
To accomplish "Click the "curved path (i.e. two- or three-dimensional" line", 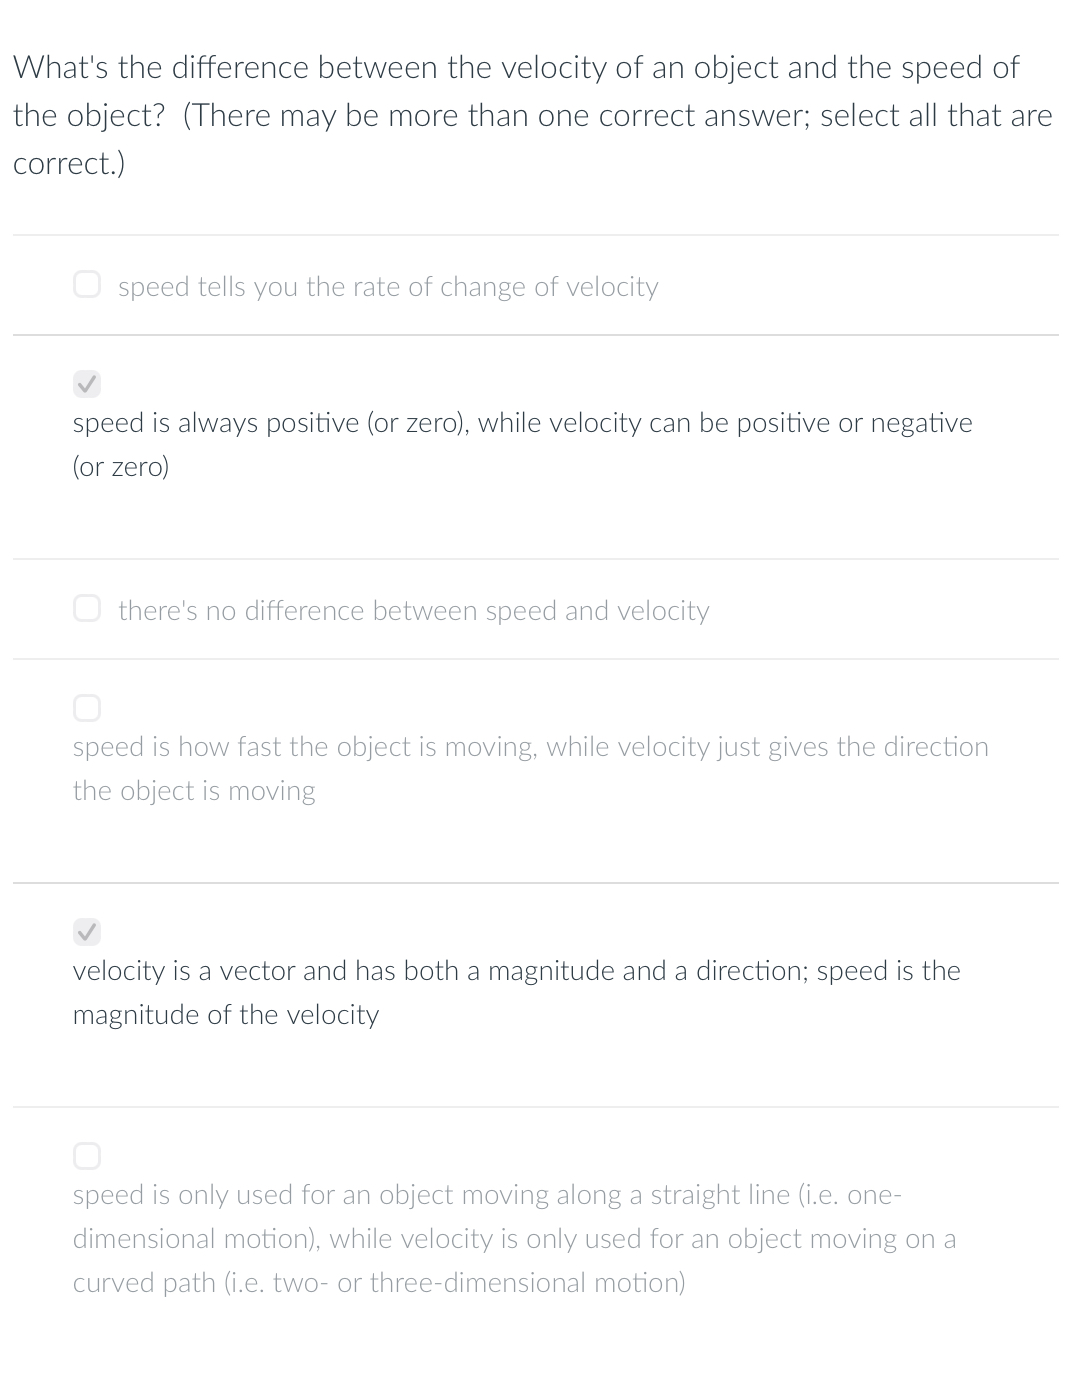I will 379,1283.
